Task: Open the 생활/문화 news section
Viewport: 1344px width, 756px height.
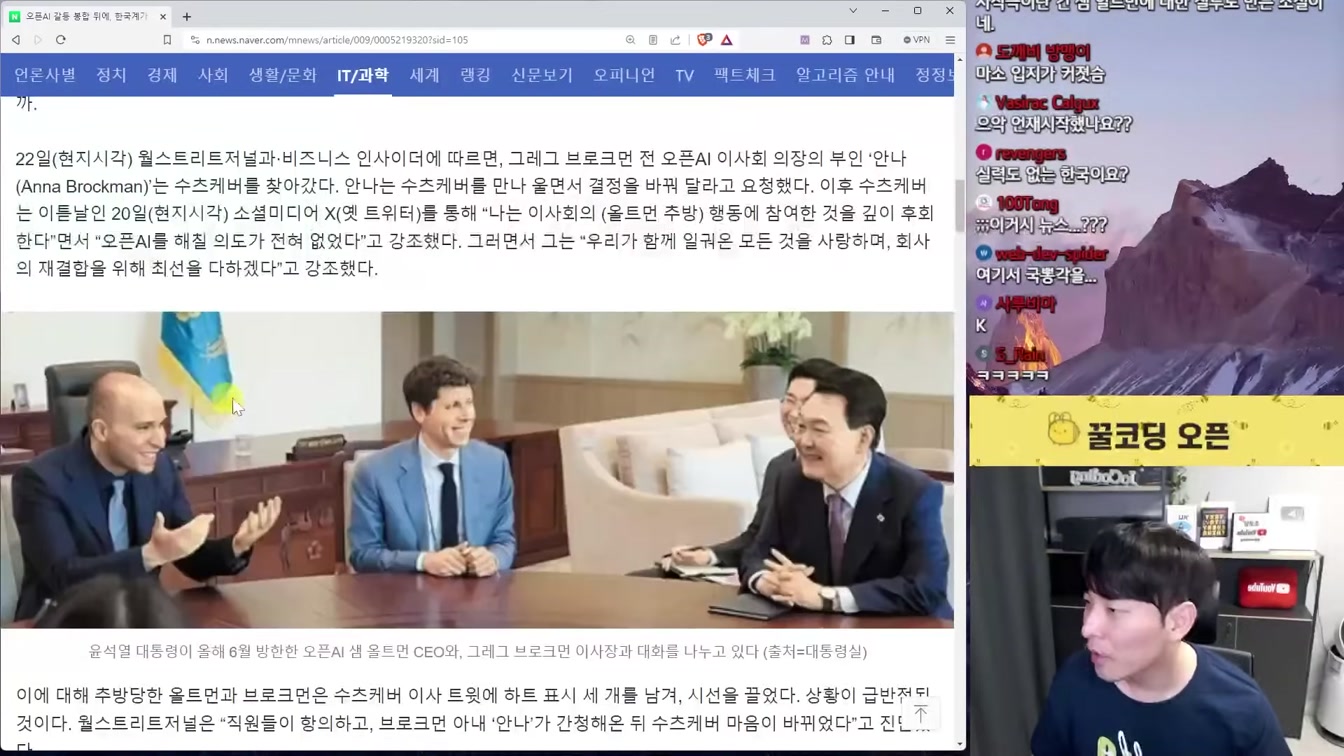Action: (x=283, y=75)
